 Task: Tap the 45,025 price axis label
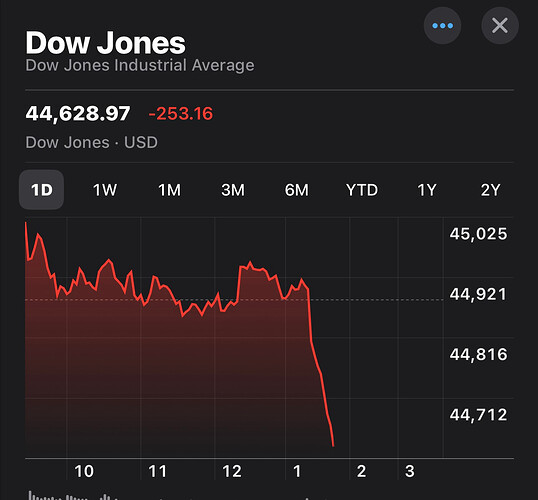pyautogui.click(x=478, y=234)
